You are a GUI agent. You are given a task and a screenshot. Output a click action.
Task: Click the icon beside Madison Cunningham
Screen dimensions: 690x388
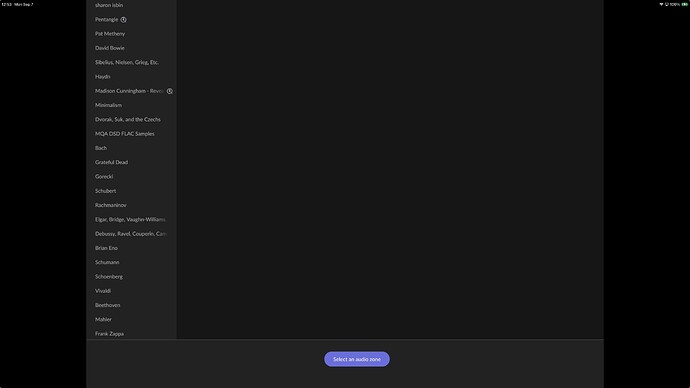[169, 91]
